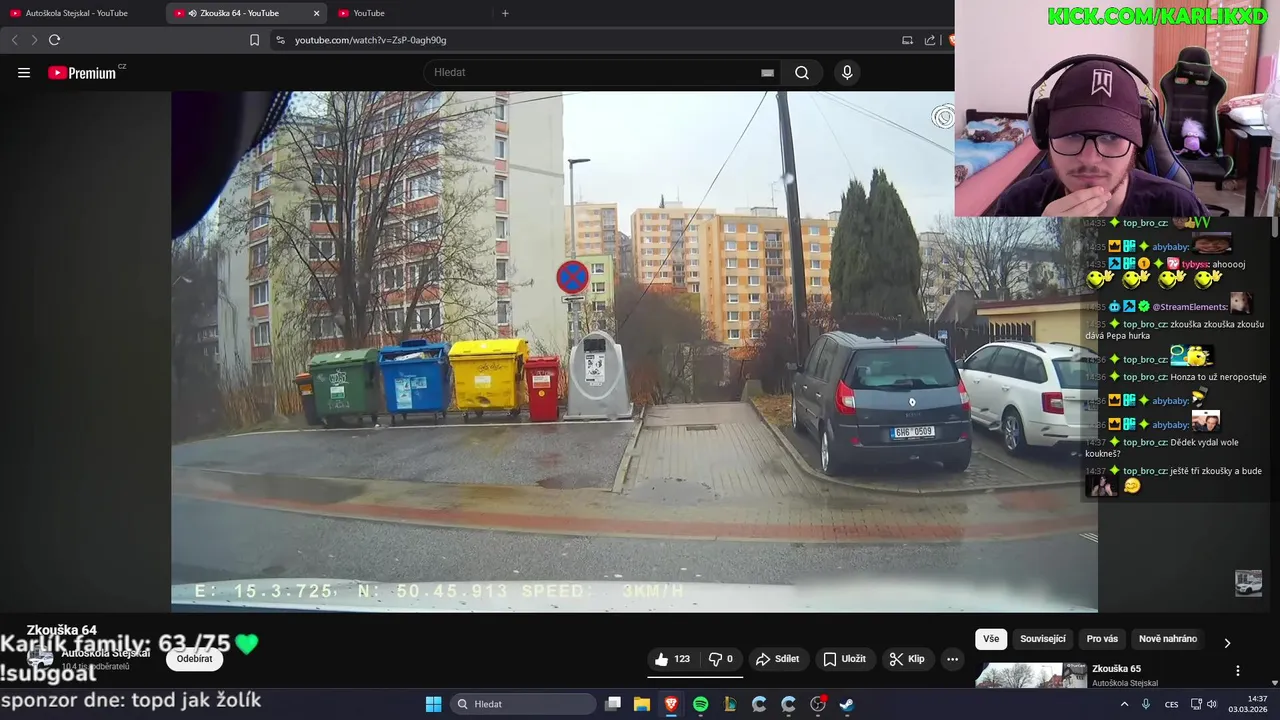
Task: Click the Zkouška 64 video title
Action: (x=62, y=630)
